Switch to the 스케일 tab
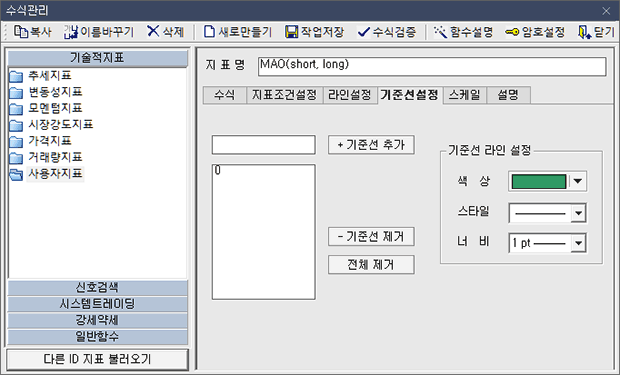Image resolution: width=620 pixels, height=375 pixels. coord(465,95)
